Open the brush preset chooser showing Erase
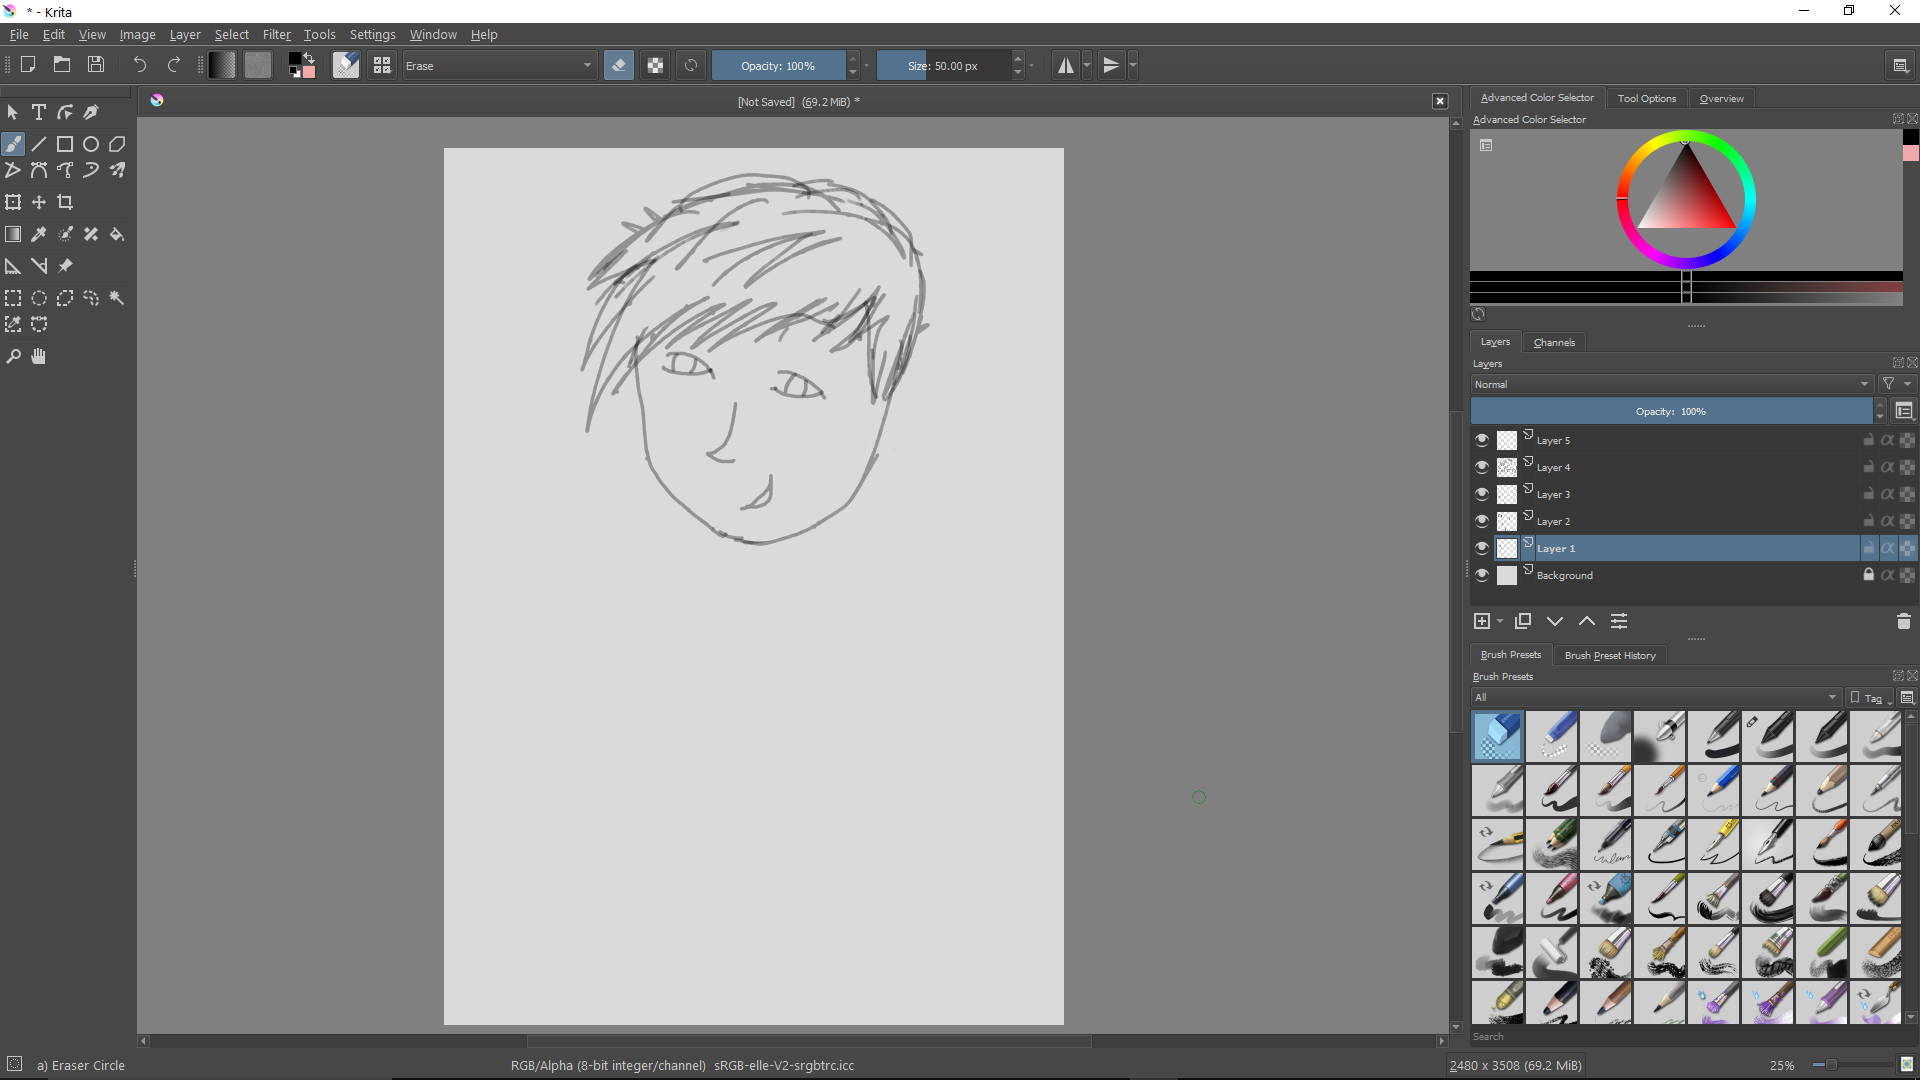Viewport: 1920px width, 1080px height. pos(498,65)
